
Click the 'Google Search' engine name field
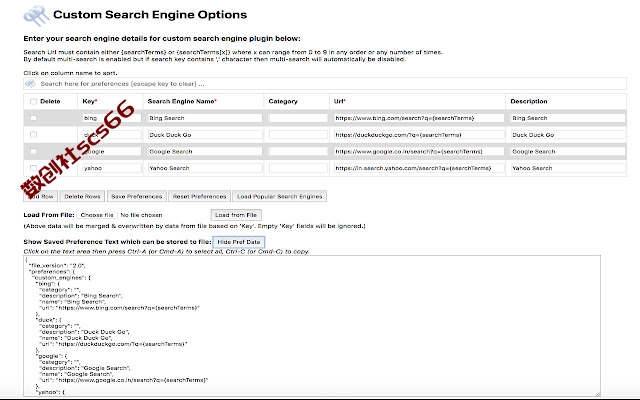205,151
